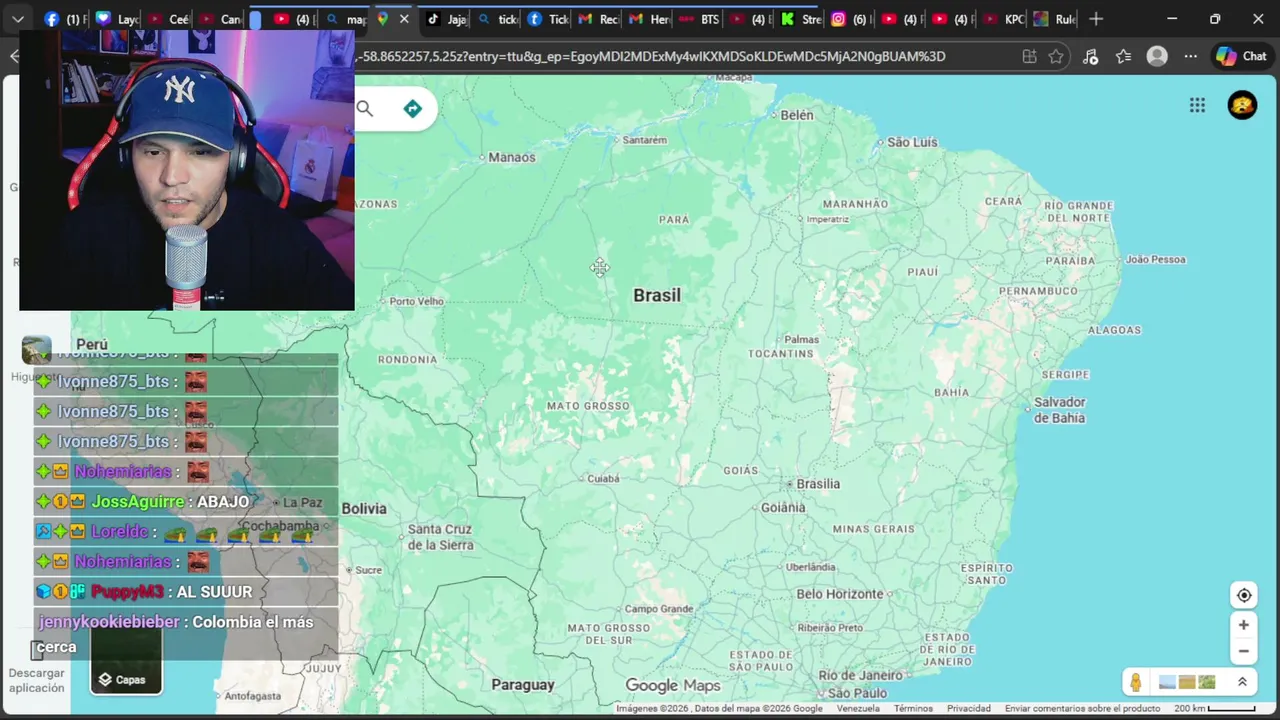Click the Google Maps search magnifier icon
1280x720 pixels.
[365, 109]
